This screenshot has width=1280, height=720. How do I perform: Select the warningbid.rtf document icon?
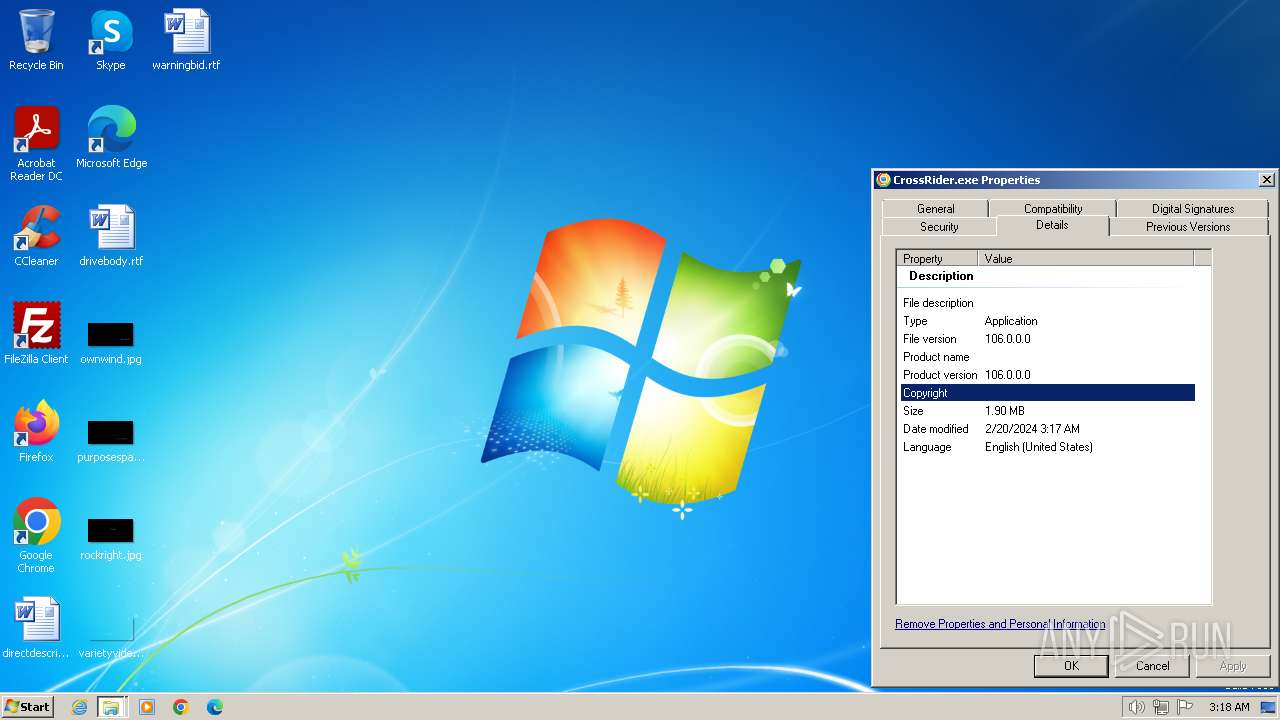[x=186, y=40]
